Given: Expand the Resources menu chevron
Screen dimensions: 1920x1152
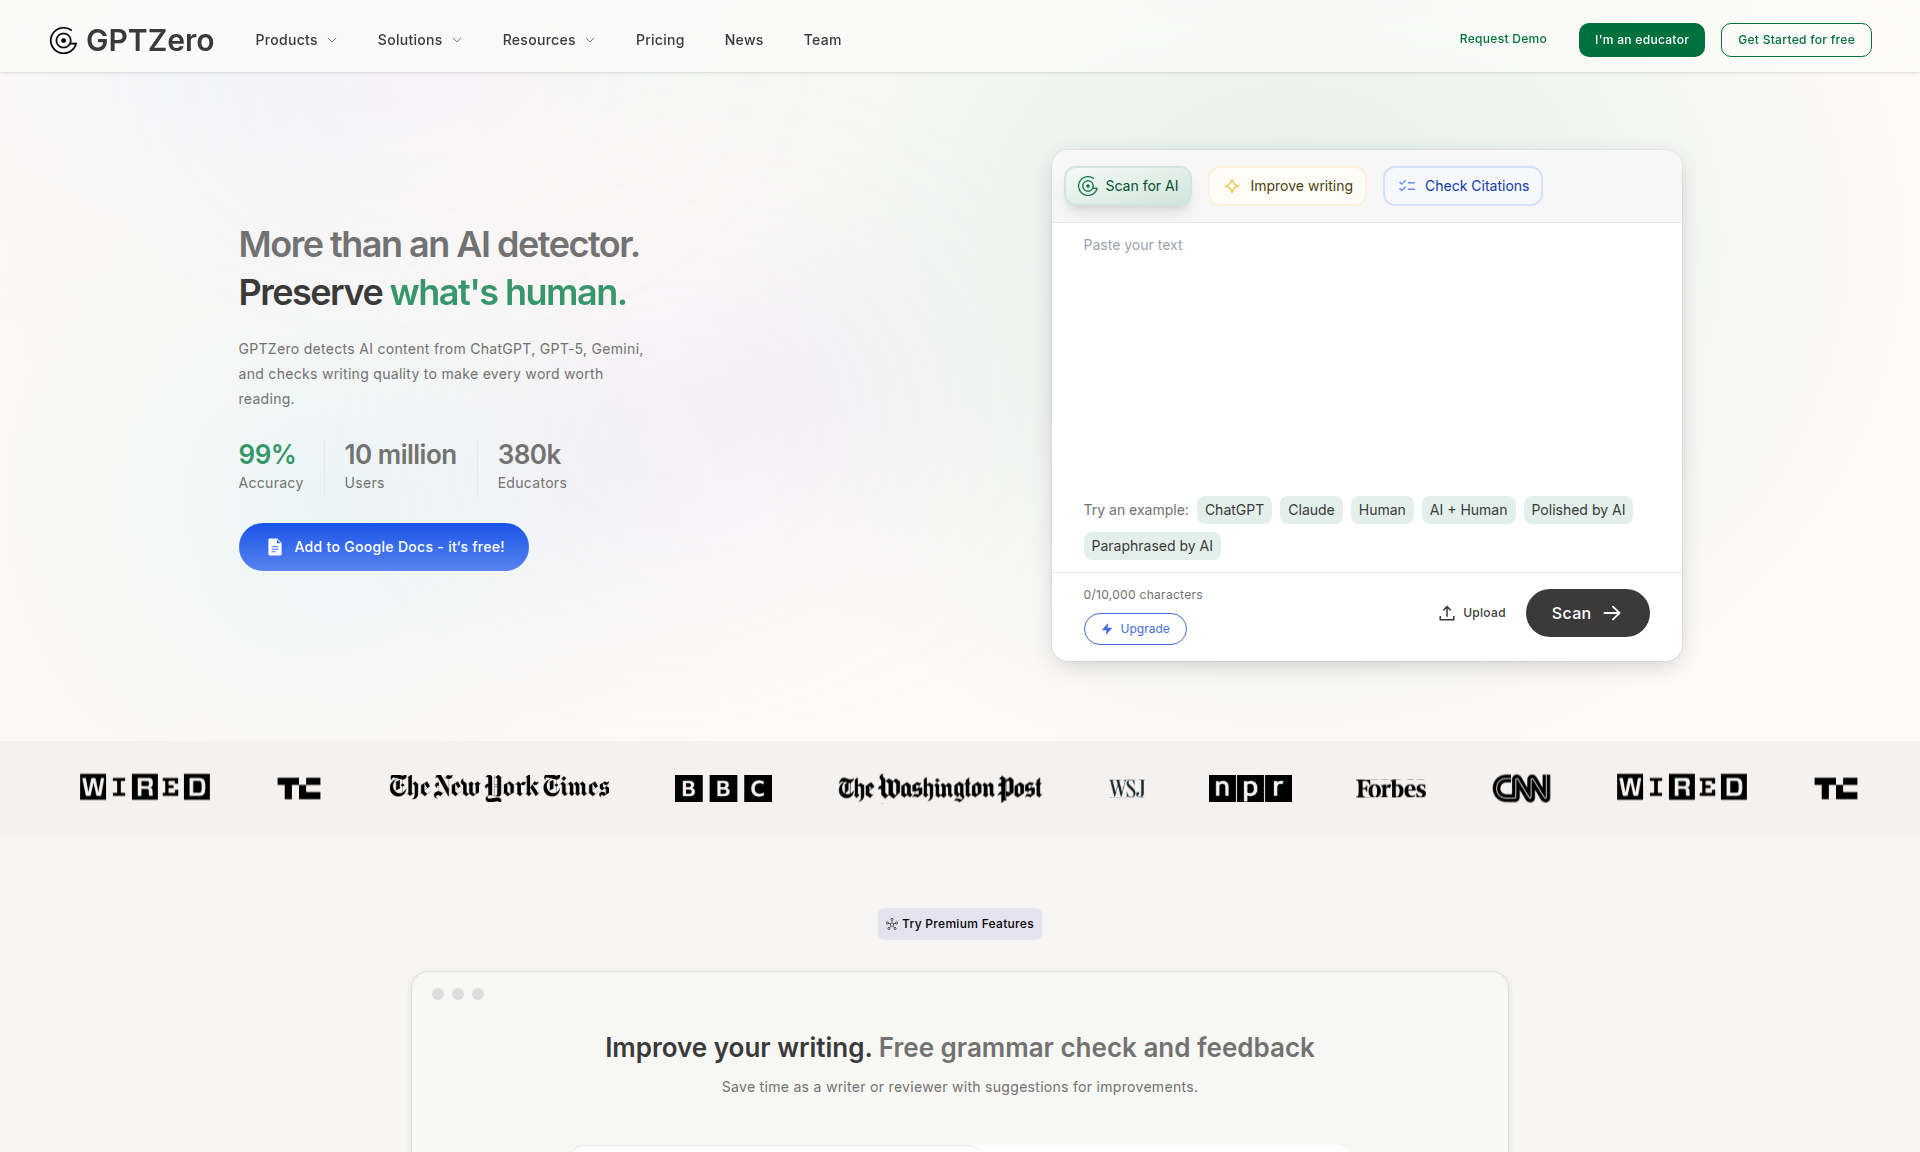Looking at the screenshot, I should [590, 40].
